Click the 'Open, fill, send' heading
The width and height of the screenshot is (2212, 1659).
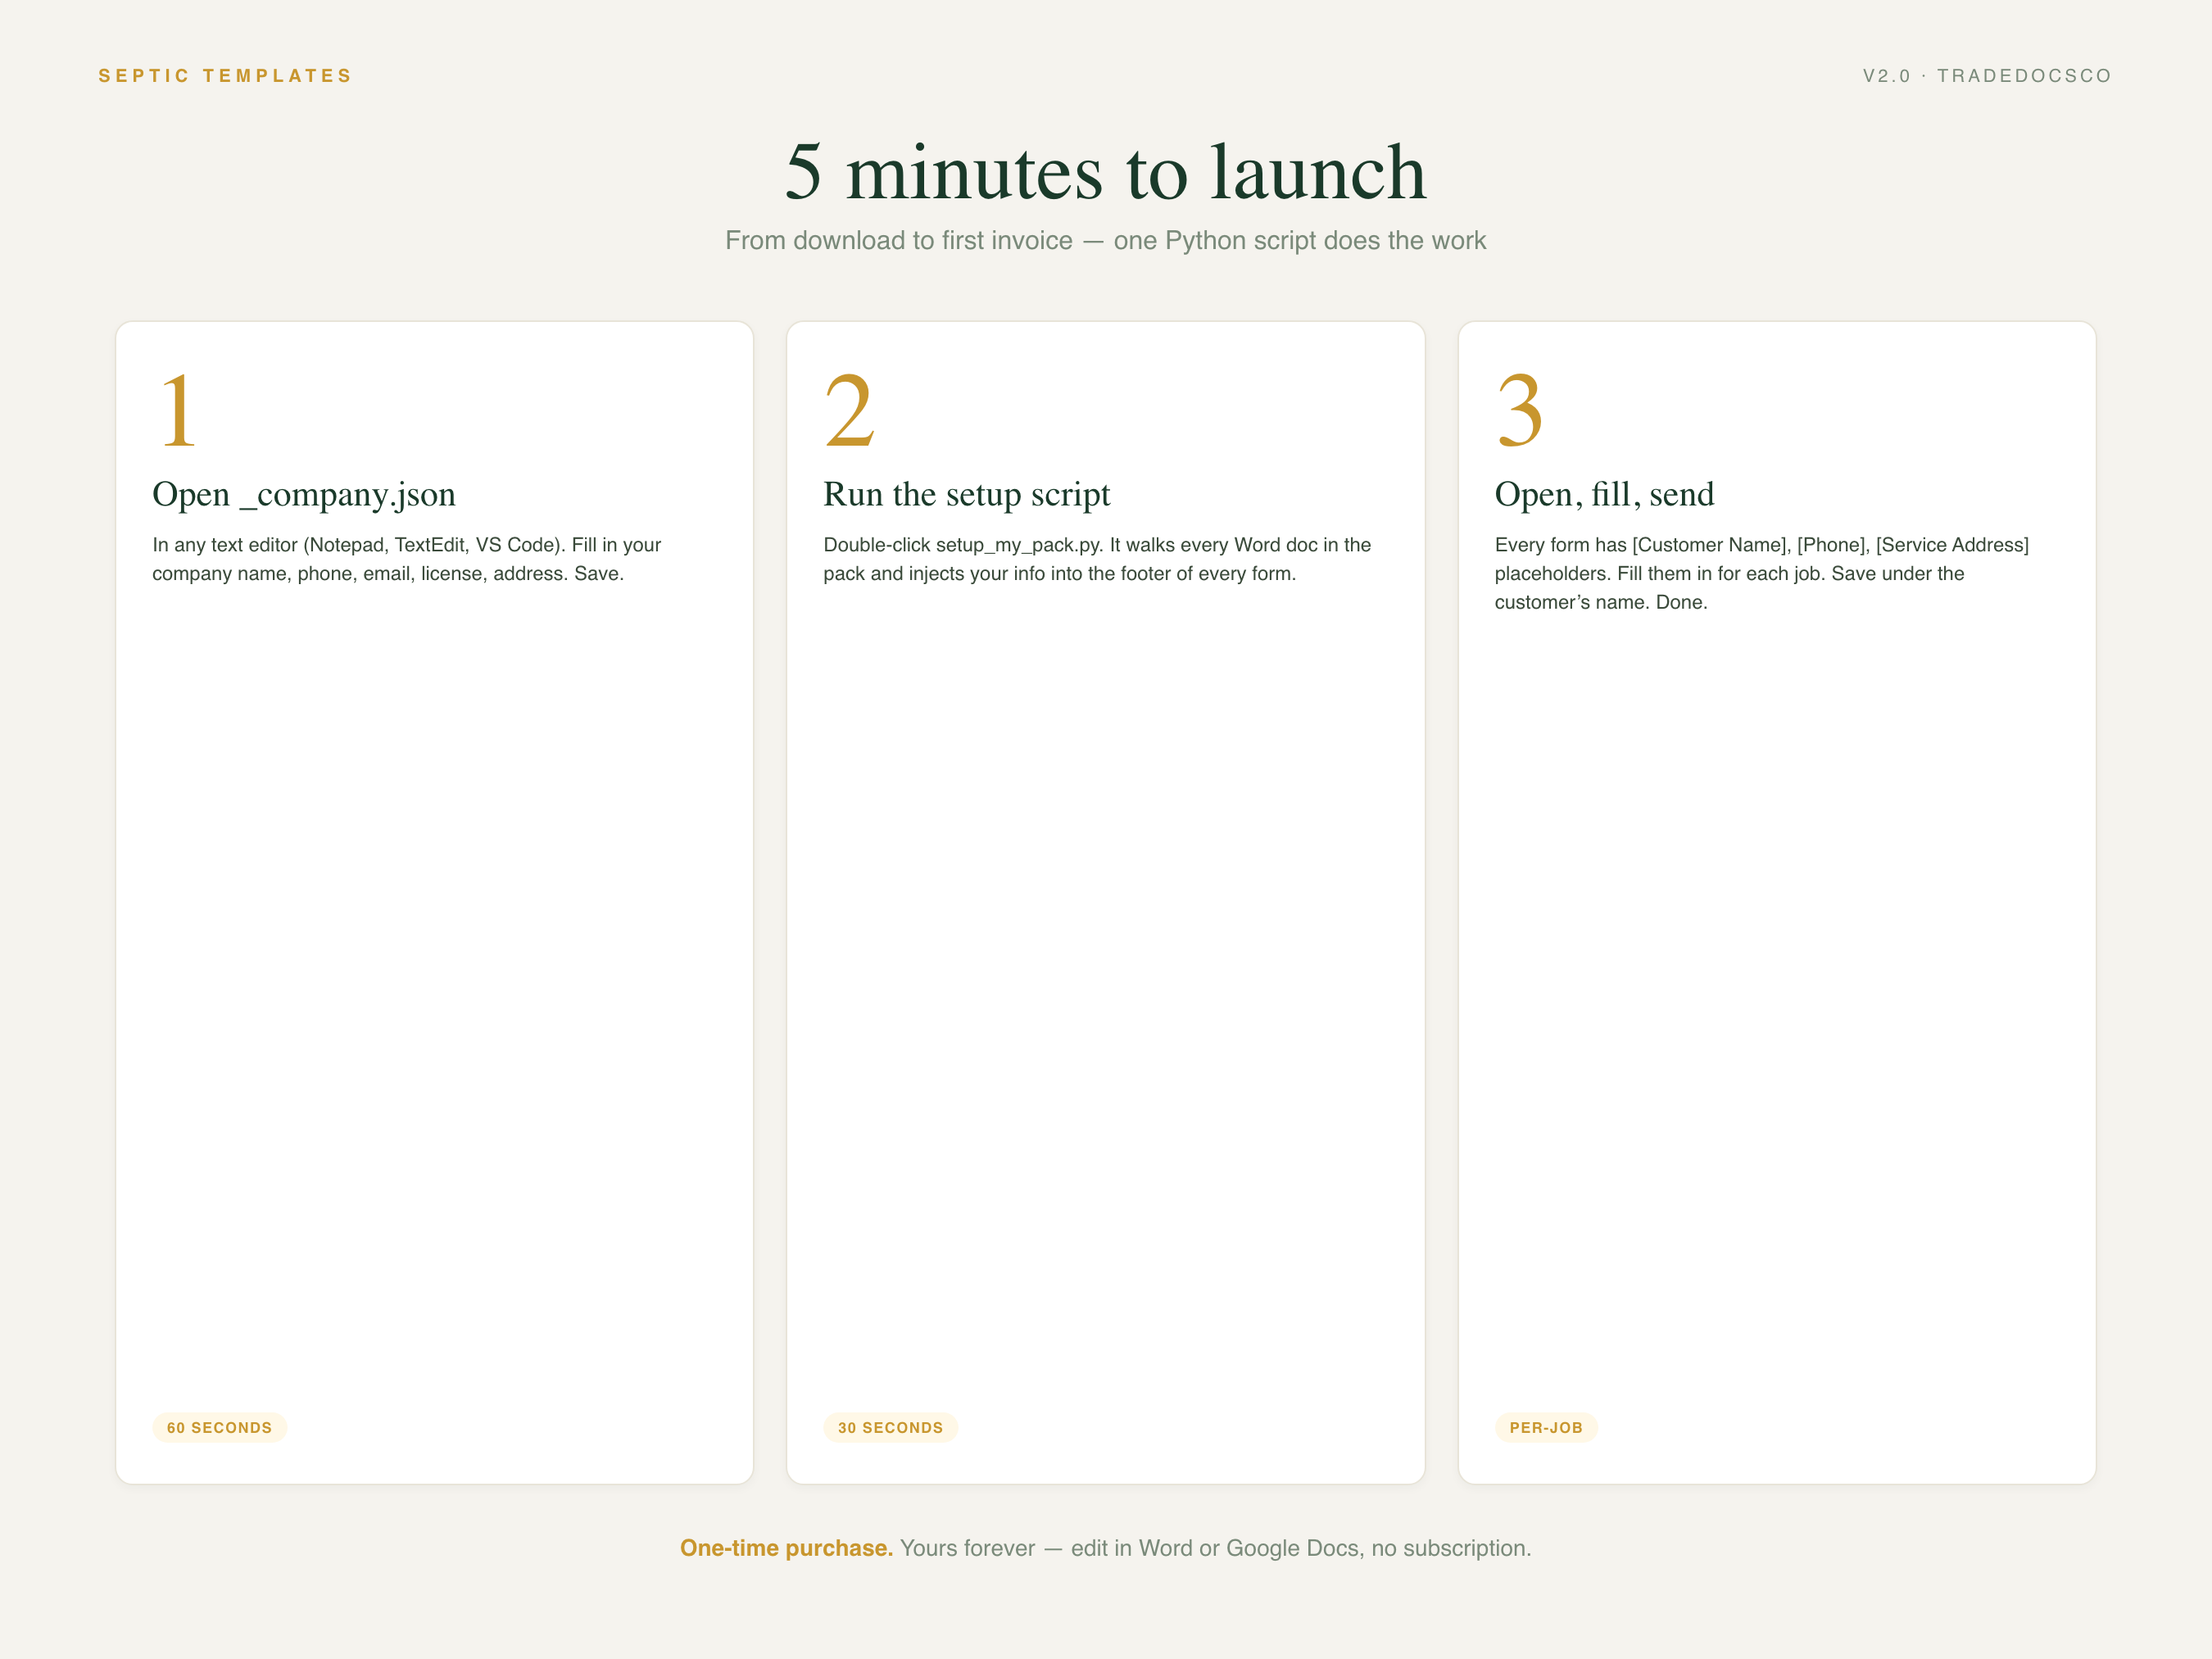[1604, 494]
